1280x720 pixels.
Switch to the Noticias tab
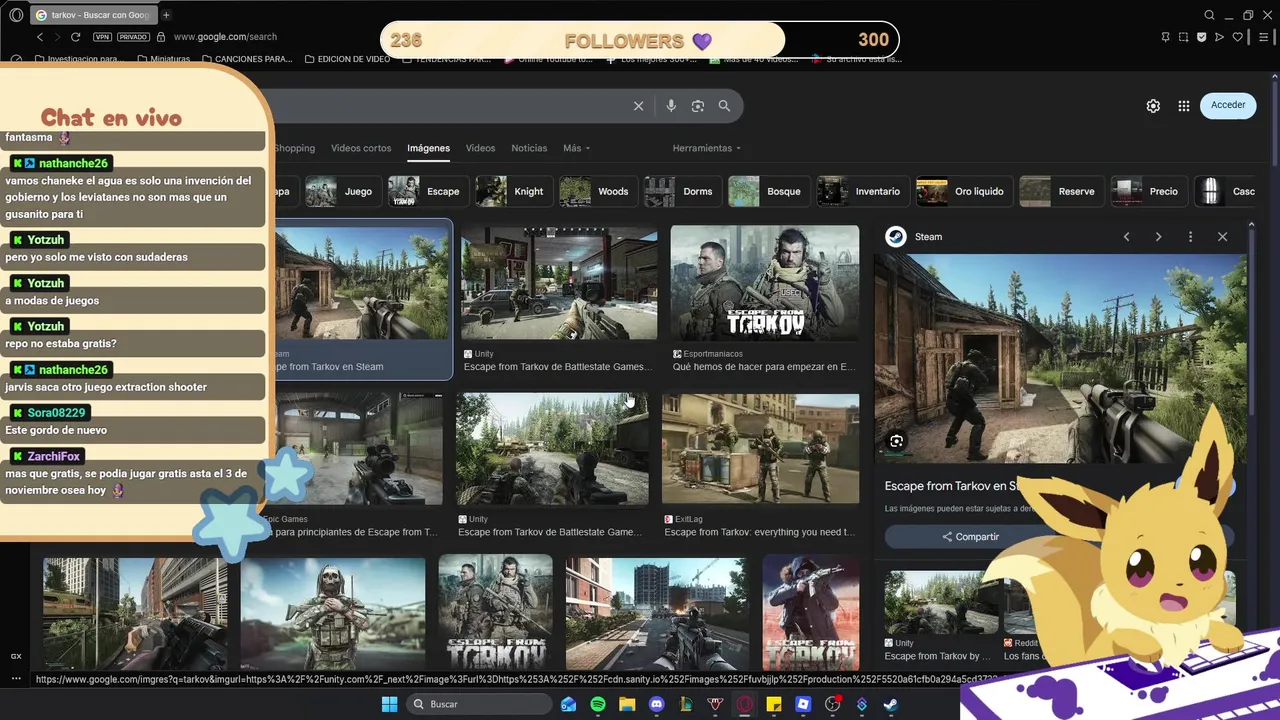pyautogui.click(x=529, y=148)
